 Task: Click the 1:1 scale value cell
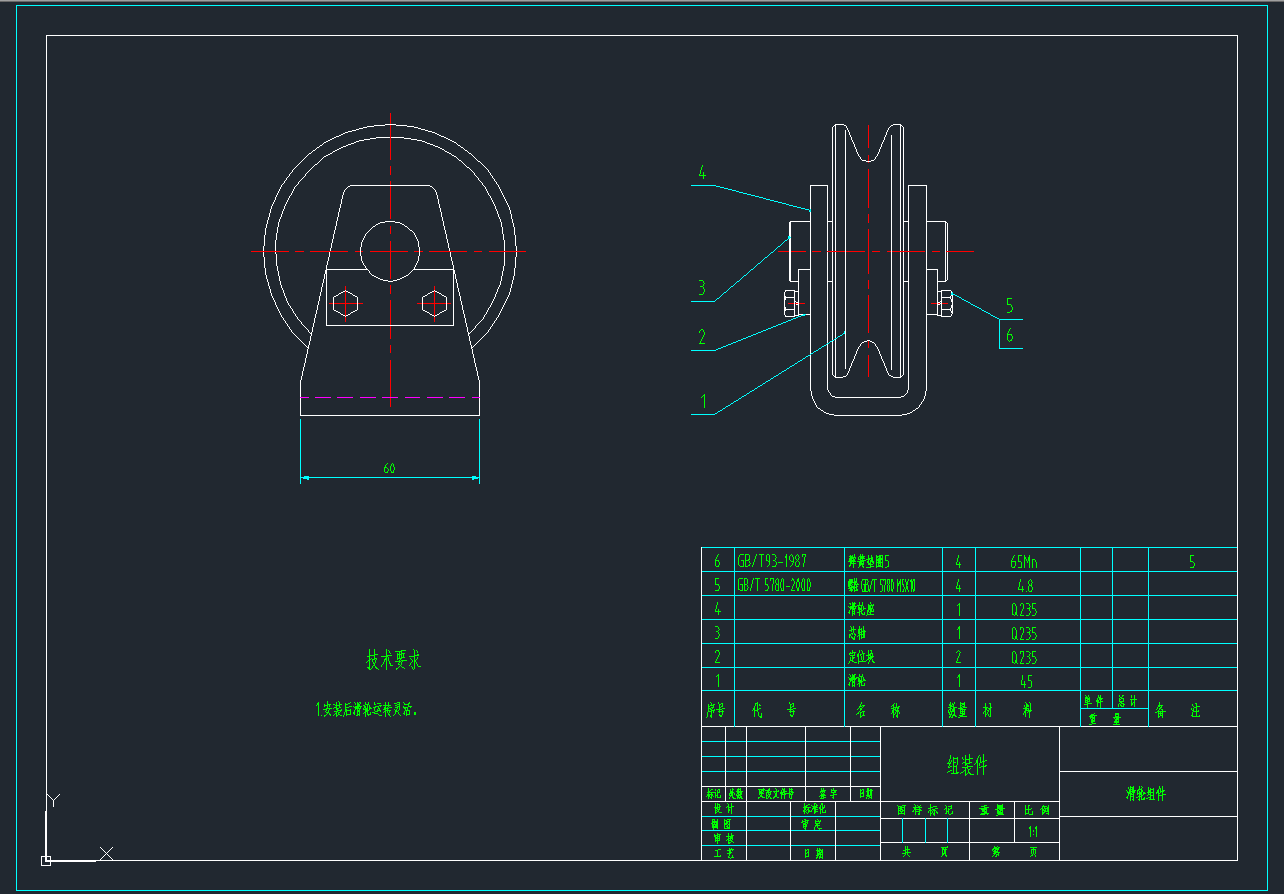1033,831
